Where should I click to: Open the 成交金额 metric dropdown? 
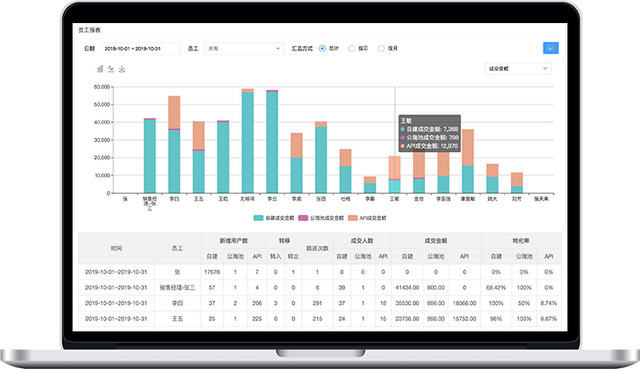[x=518, y=69]
